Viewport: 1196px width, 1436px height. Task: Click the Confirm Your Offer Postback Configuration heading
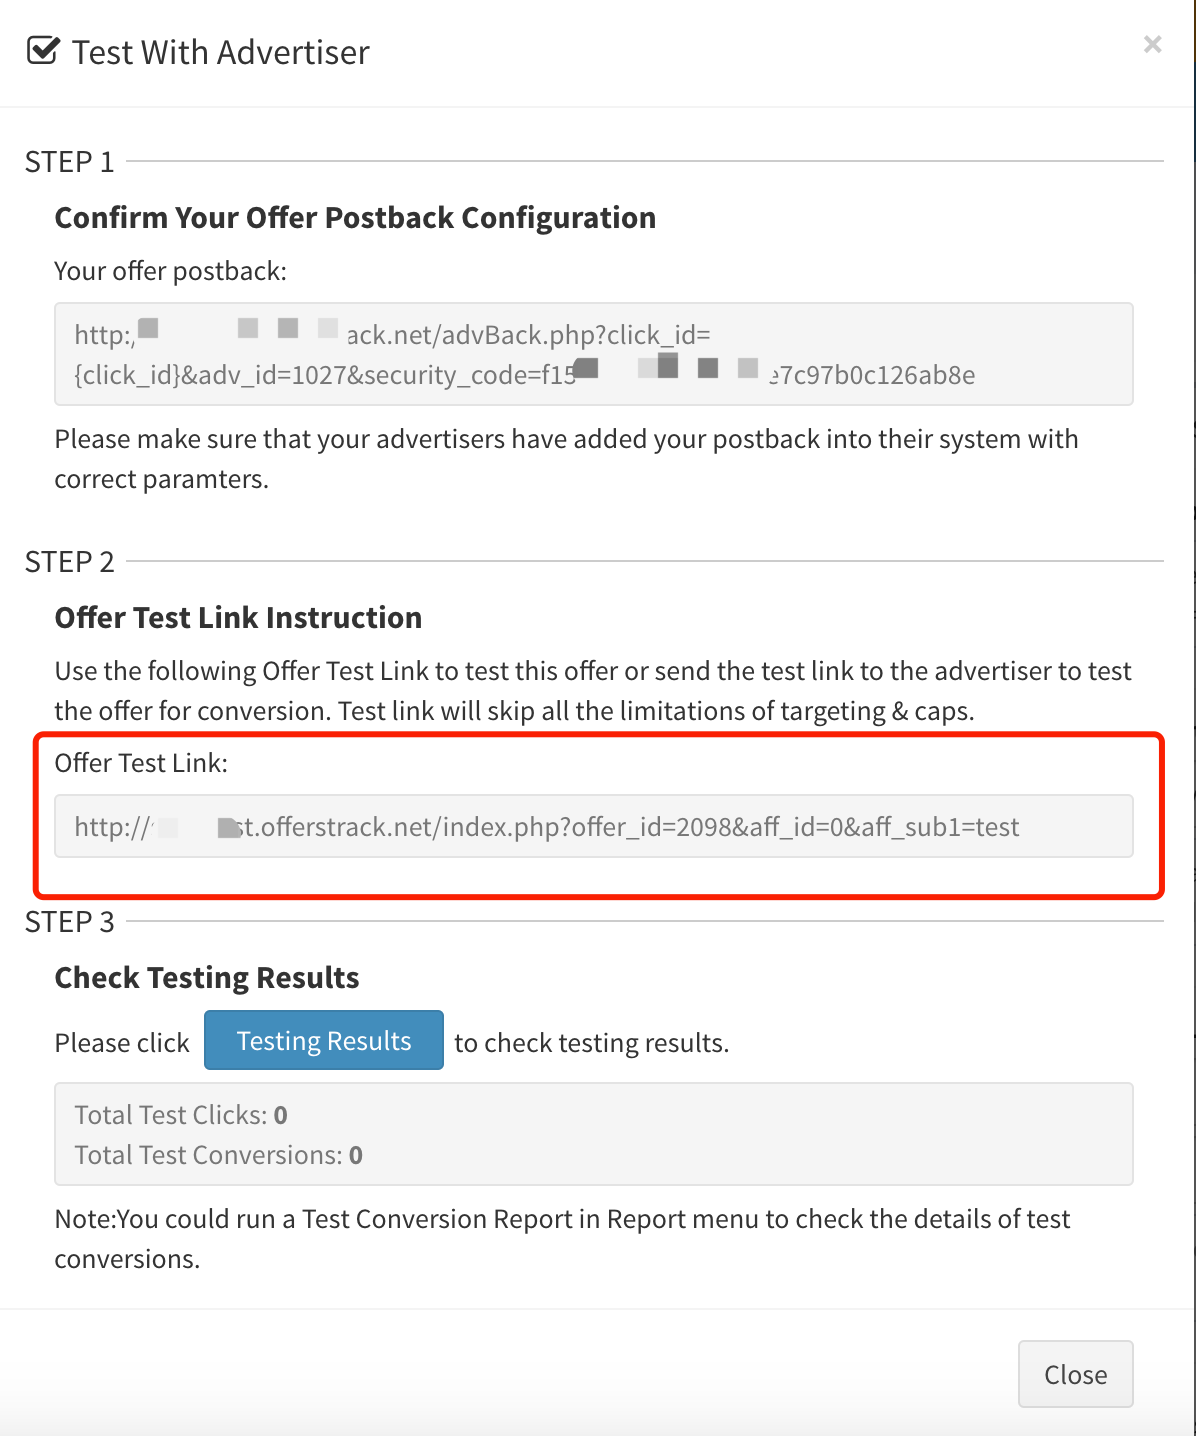click(355, 218)
